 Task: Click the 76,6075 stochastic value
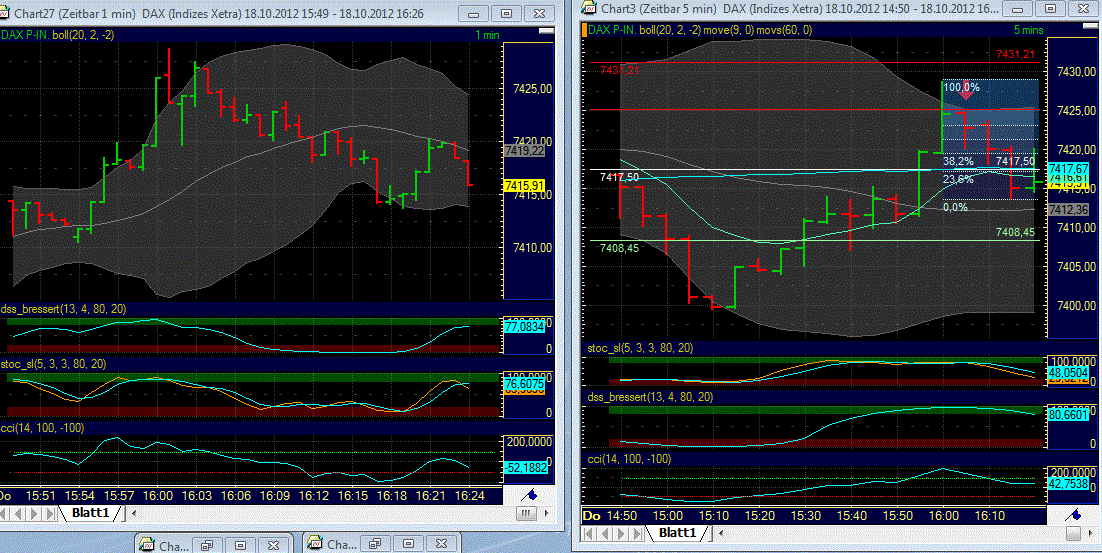(524, 384)
